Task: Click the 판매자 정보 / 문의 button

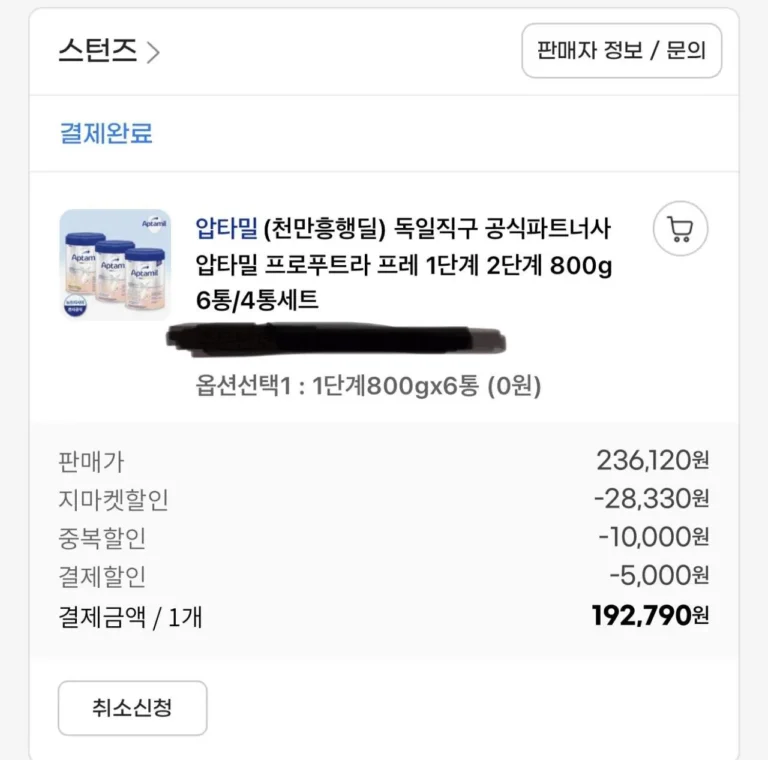Action: pos(622,50)
